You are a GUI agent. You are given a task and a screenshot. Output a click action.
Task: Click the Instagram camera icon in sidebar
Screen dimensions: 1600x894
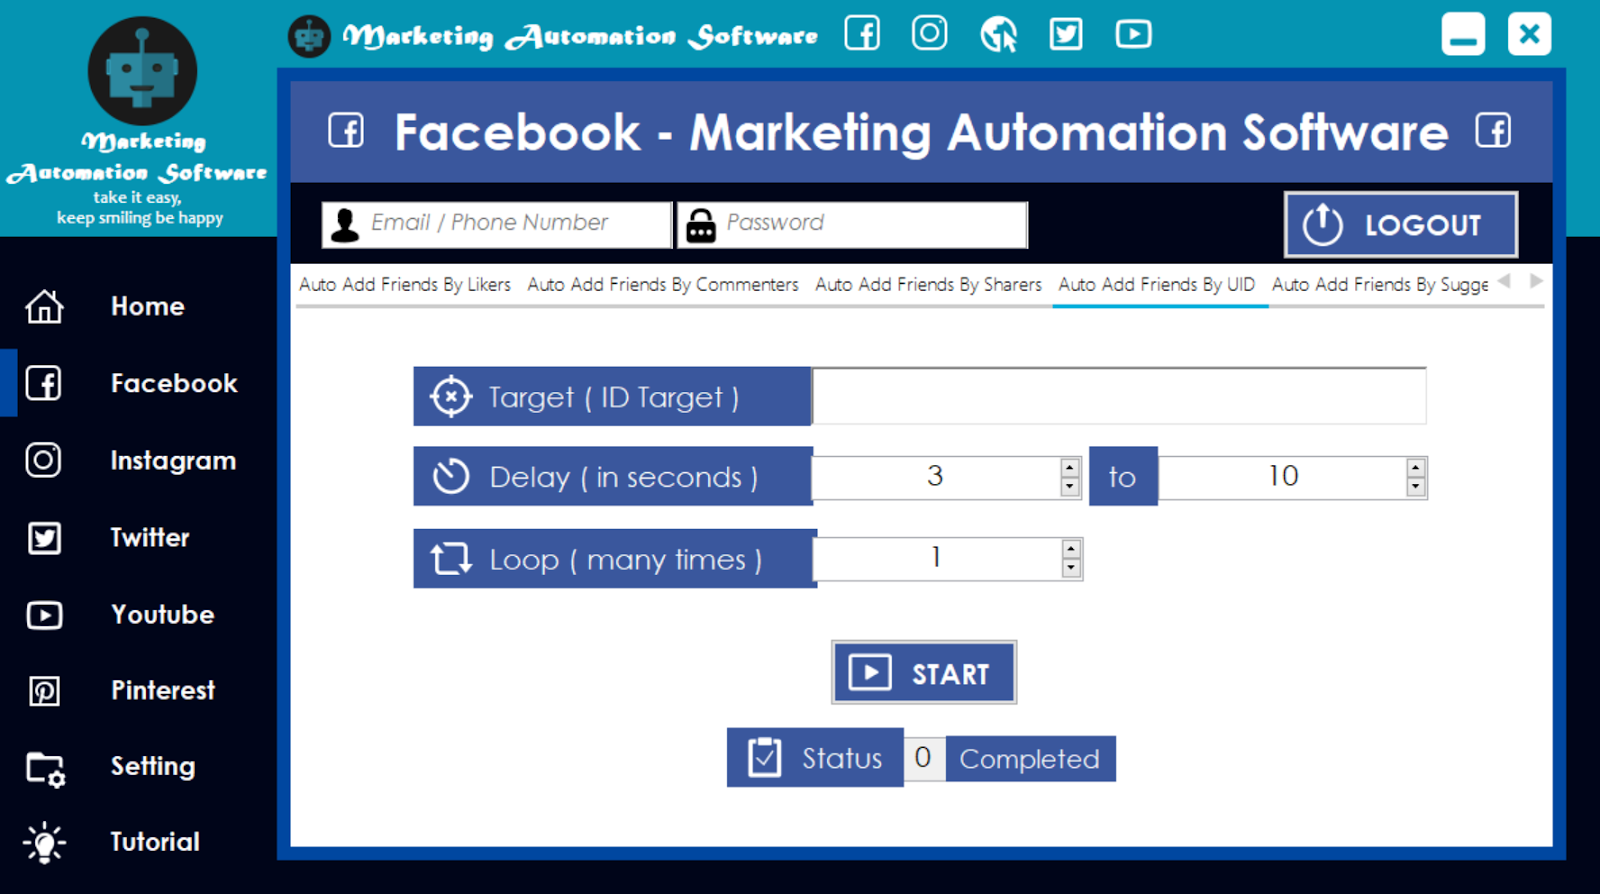[43, 460]
